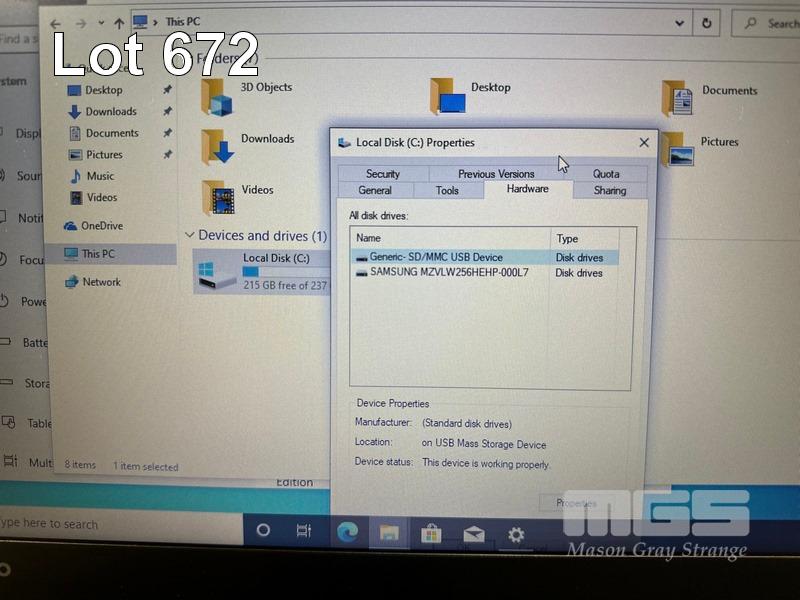Open the Downloads folder in main pane
The image size is (800, 600).
218,146
